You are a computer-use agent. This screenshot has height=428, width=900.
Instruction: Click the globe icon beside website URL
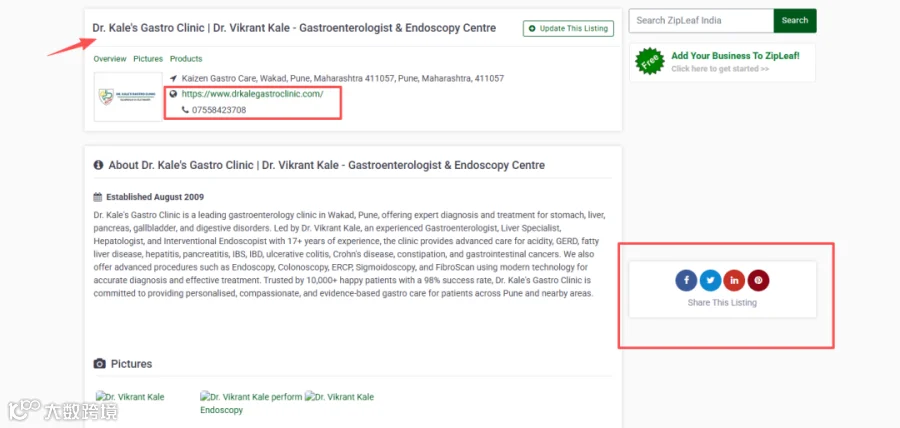tap(173, 94)
